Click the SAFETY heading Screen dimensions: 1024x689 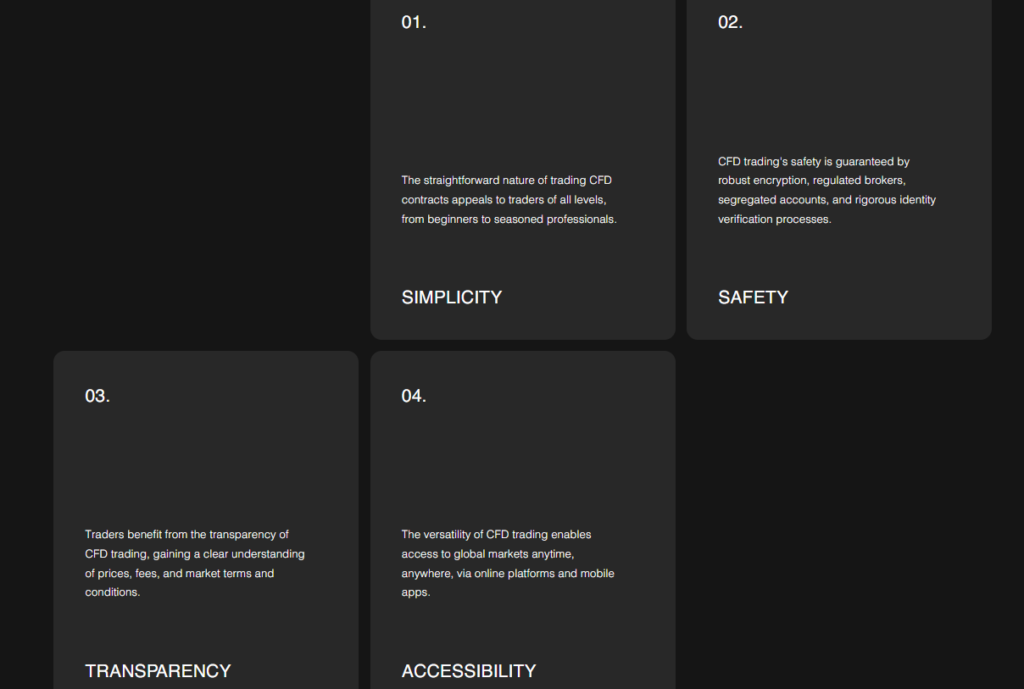pos(753,297)
